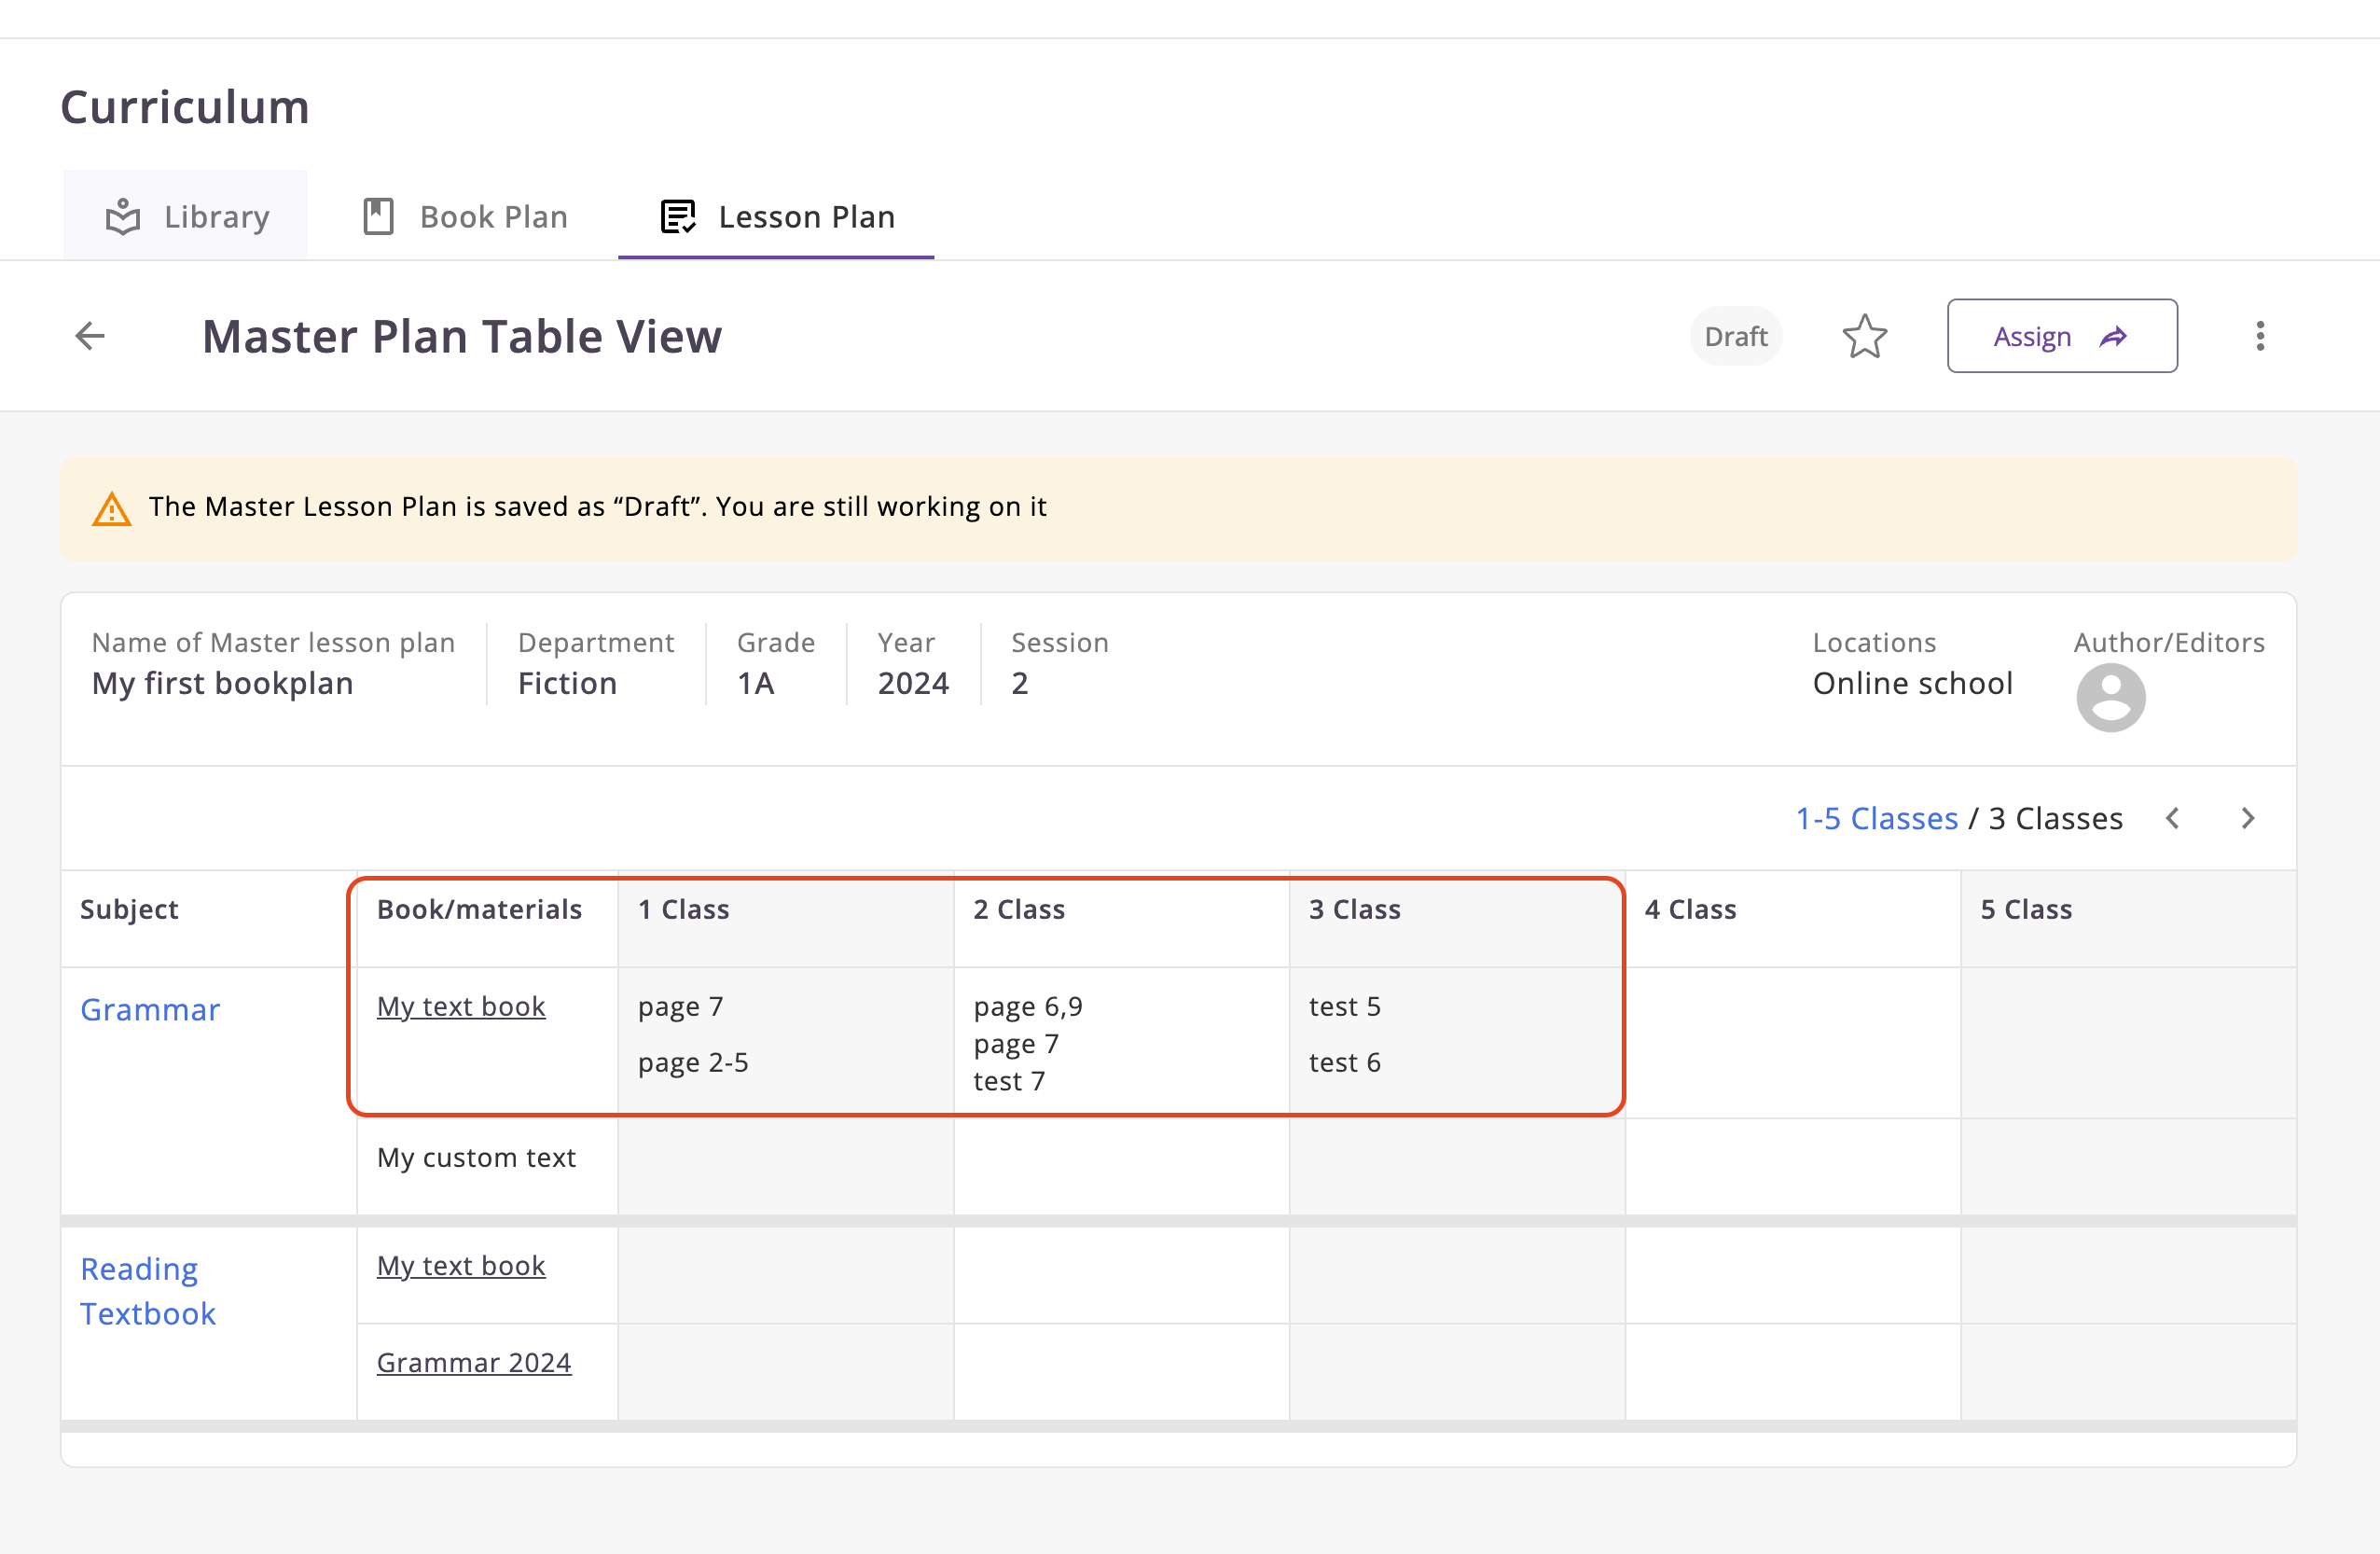Screen dimensions: 2380x1554
Task: Go to previous classes page
Action: (2173, 818)
